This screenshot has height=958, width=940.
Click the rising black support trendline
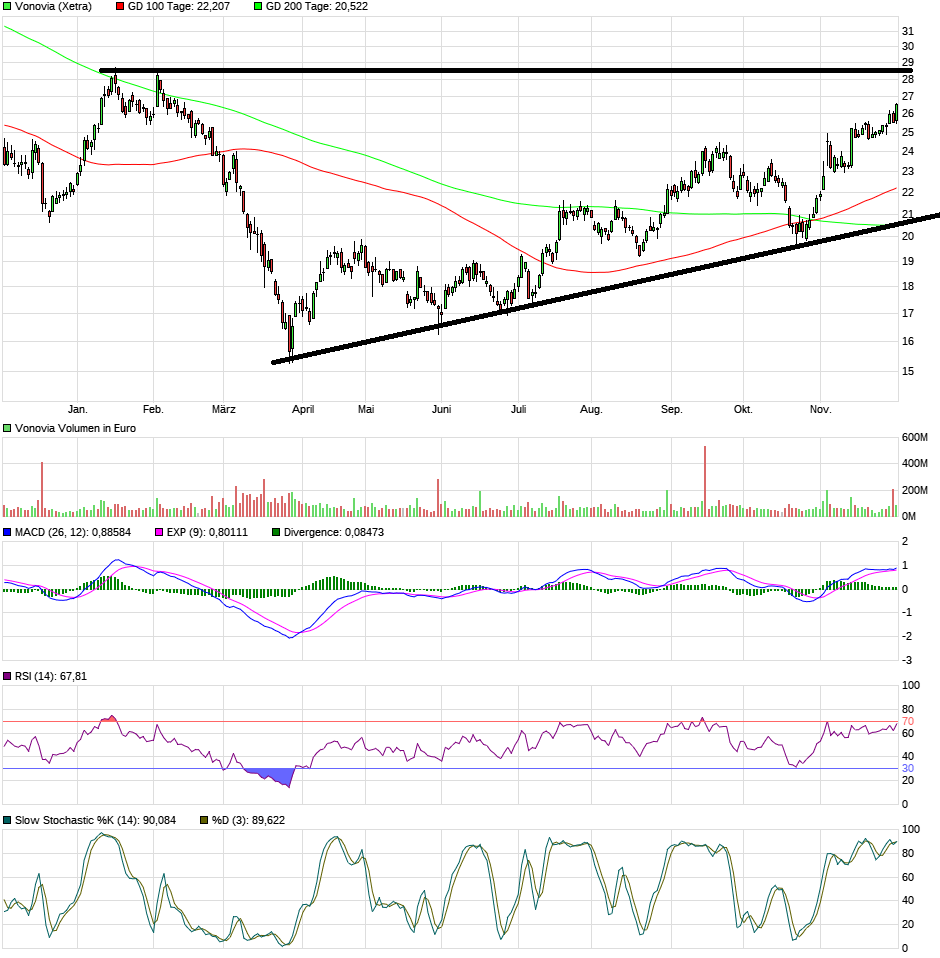pyautogui.click(x=606, y=288)
